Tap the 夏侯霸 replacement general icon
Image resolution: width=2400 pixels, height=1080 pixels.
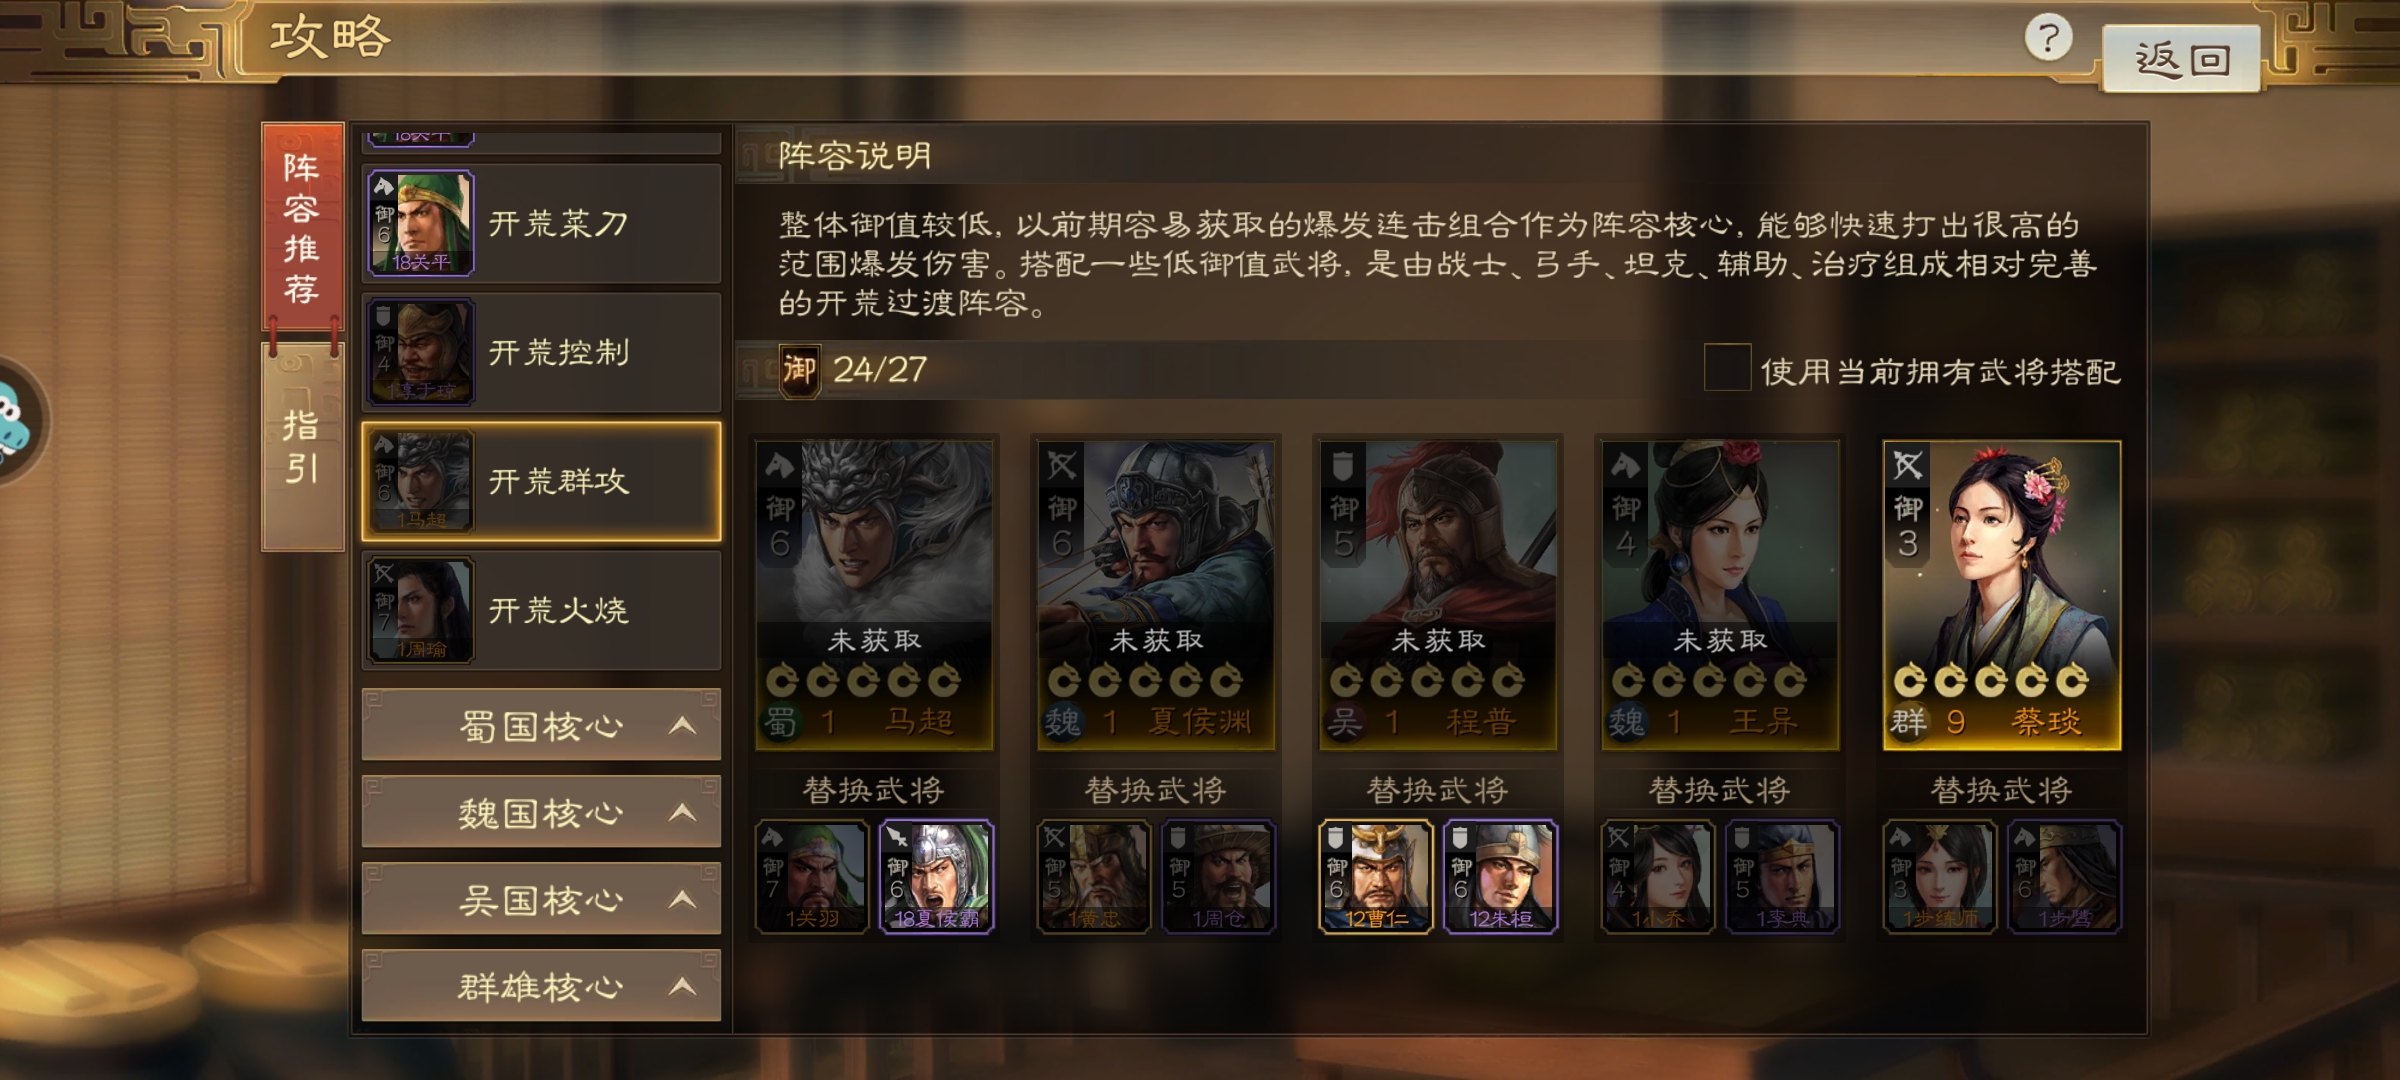(x=936, y=877)
